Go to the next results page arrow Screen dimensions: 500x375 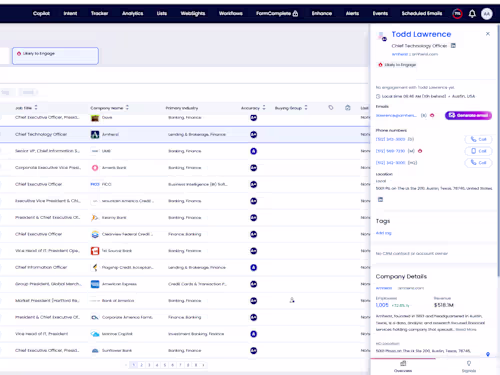[203, 365]
